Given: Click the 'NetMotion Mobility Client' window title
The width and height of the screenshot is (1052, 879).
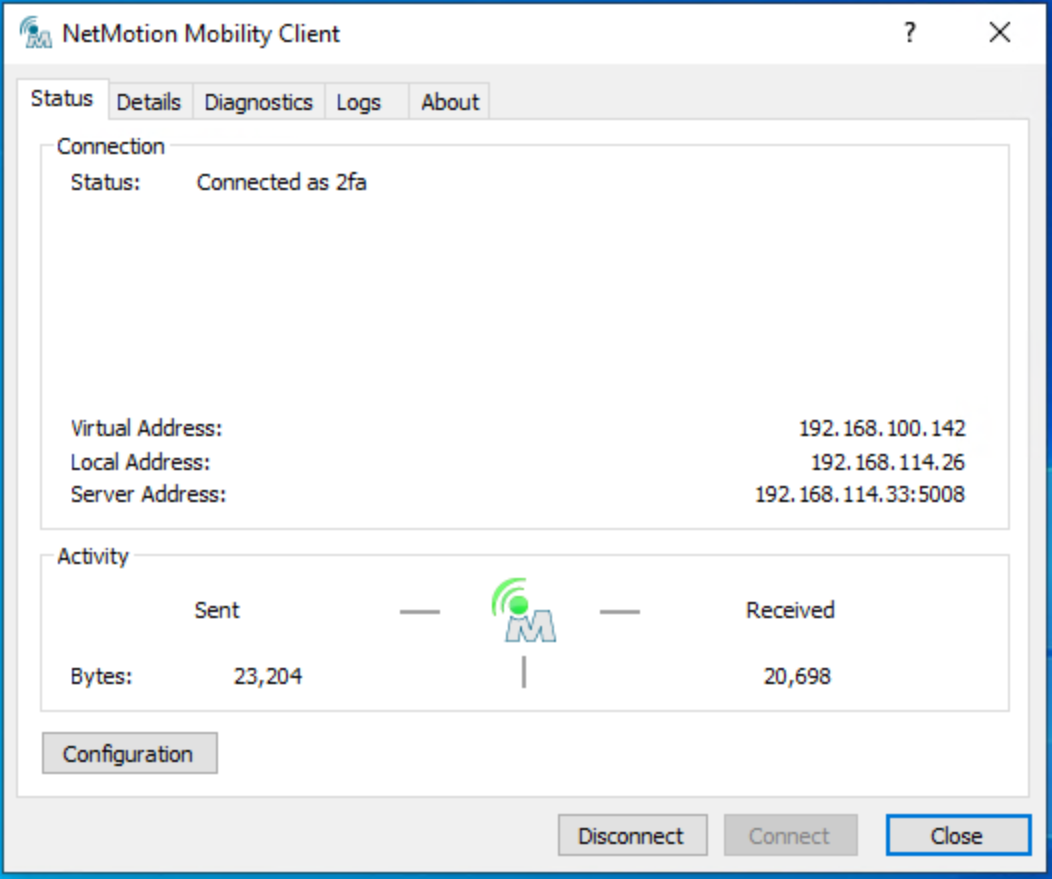Looking at the screenshot, I should pyautogui.click(x=201, y=34).
